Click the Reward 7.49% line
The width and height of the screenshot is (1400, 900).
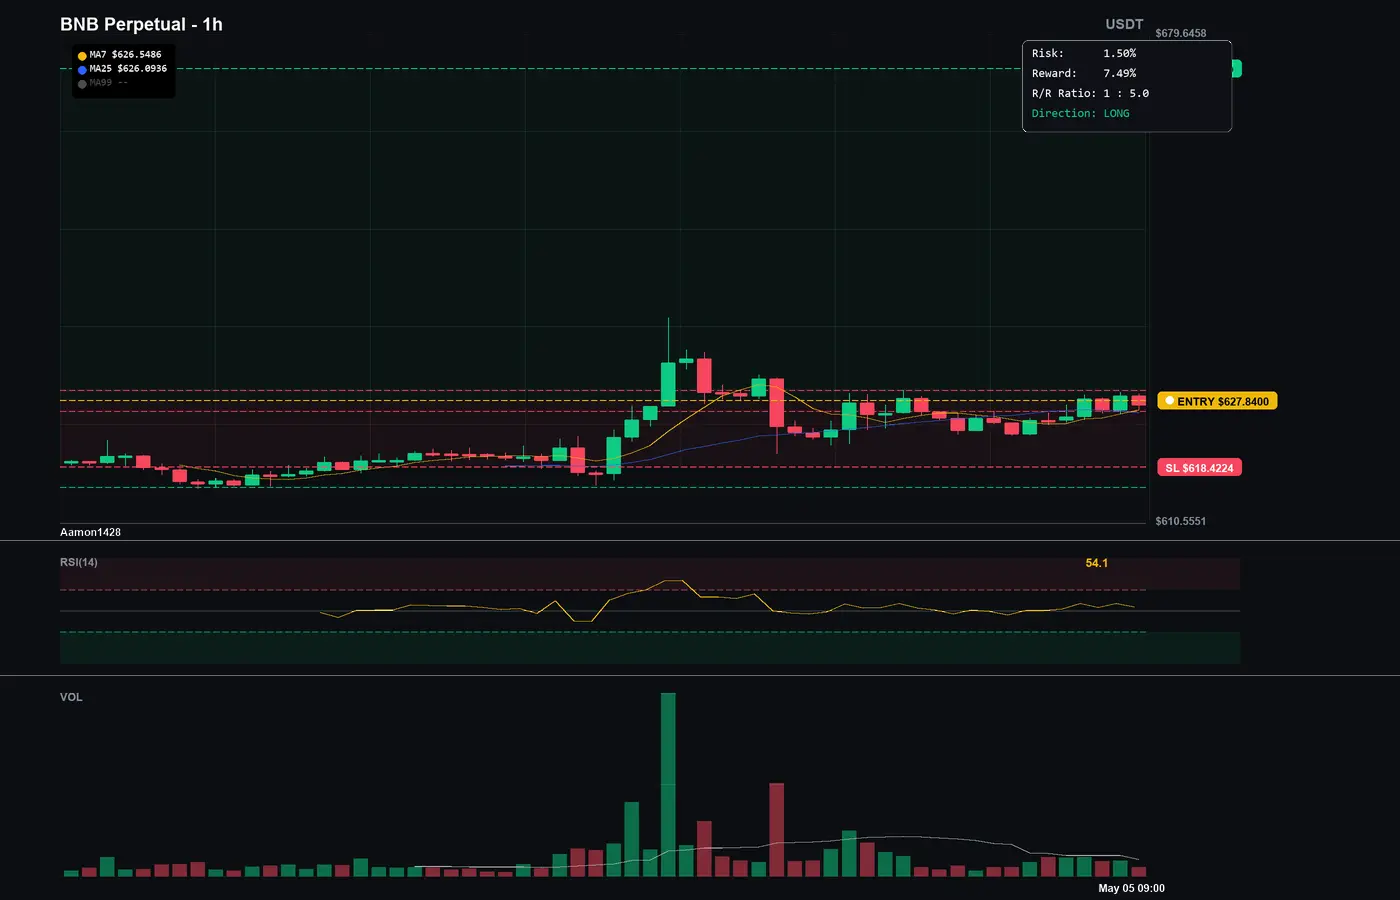coord(1084,73)
